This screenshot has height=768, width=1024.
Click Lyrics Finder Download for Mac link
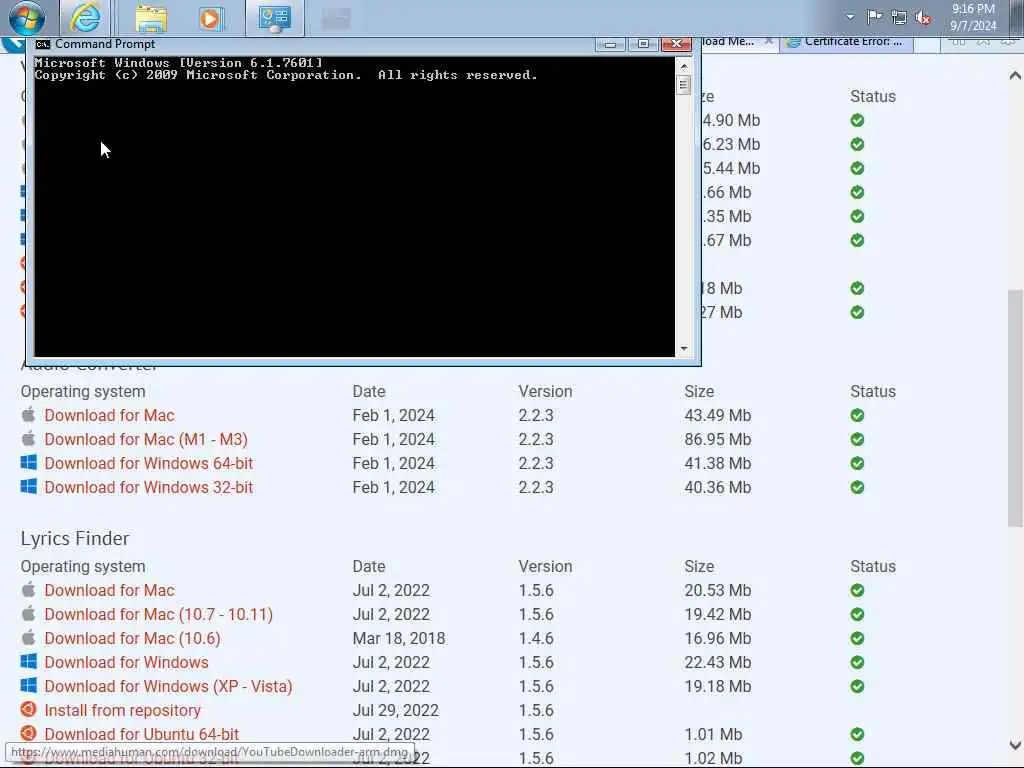[109, 590]
